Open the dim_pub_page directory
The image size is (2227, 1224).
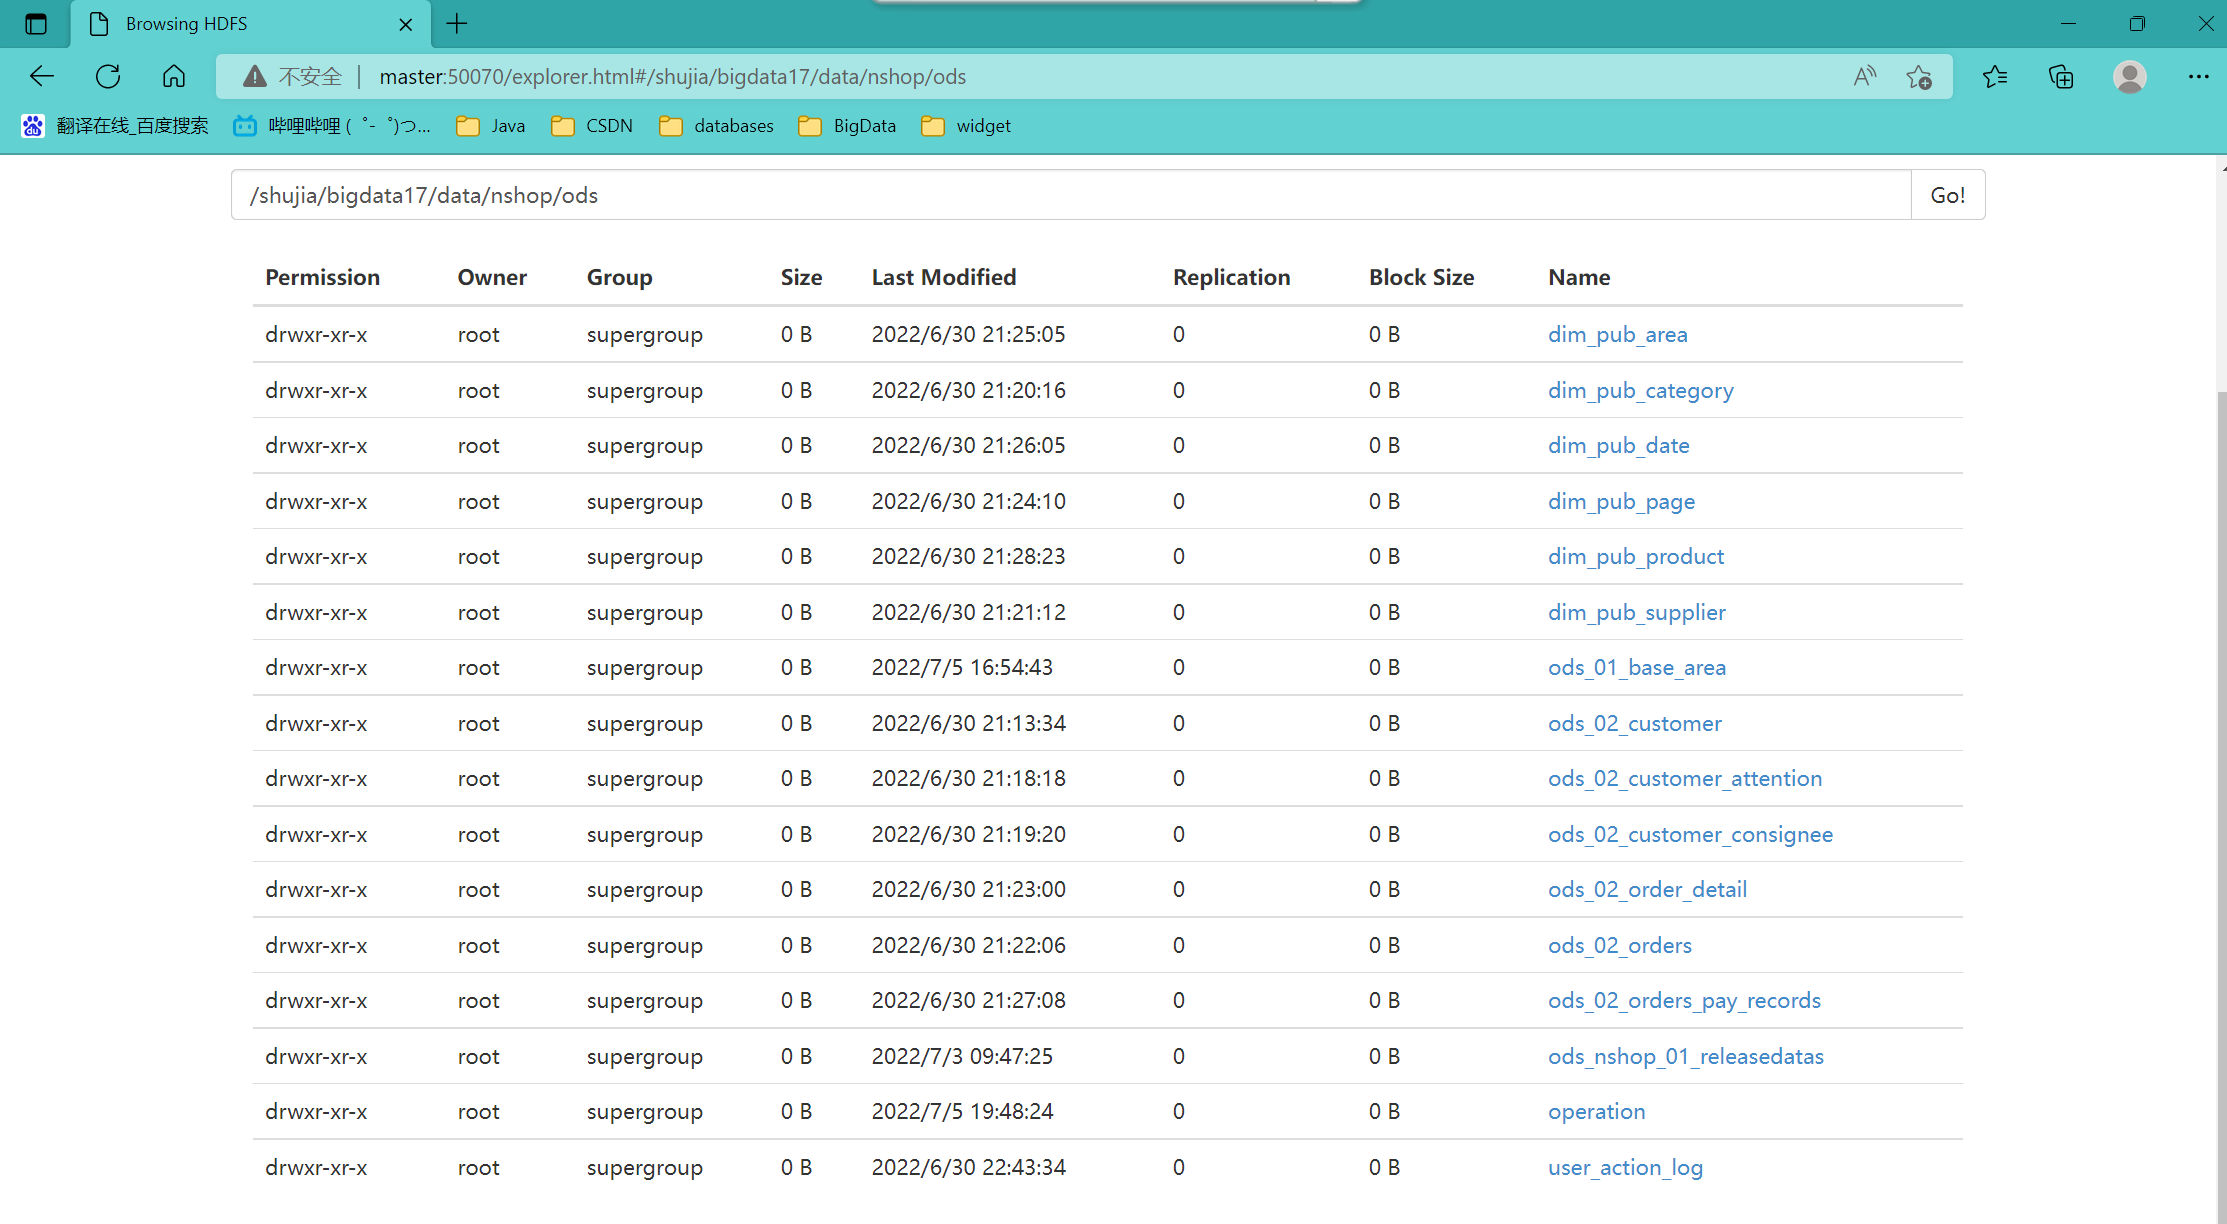(1622, 502)
